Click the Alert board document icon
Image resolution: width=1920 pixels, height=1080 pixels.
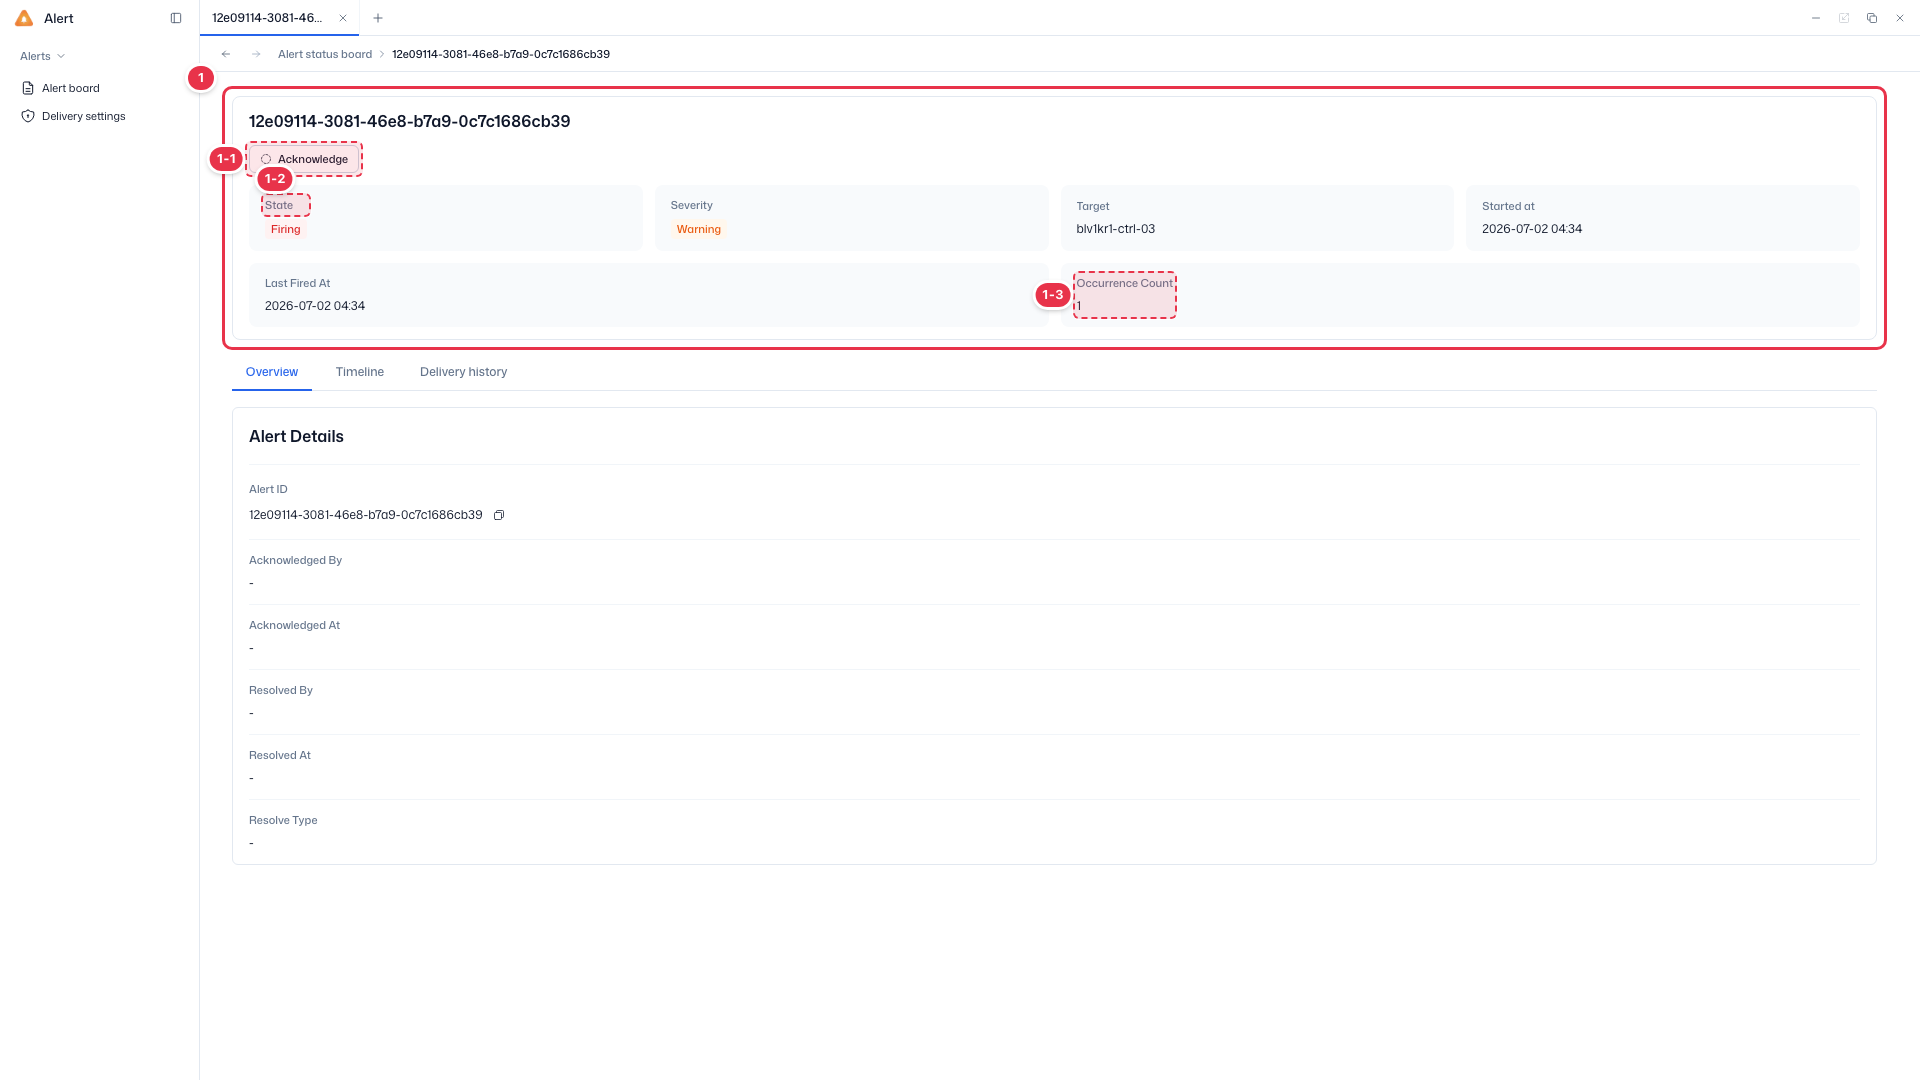pos(28,88)
